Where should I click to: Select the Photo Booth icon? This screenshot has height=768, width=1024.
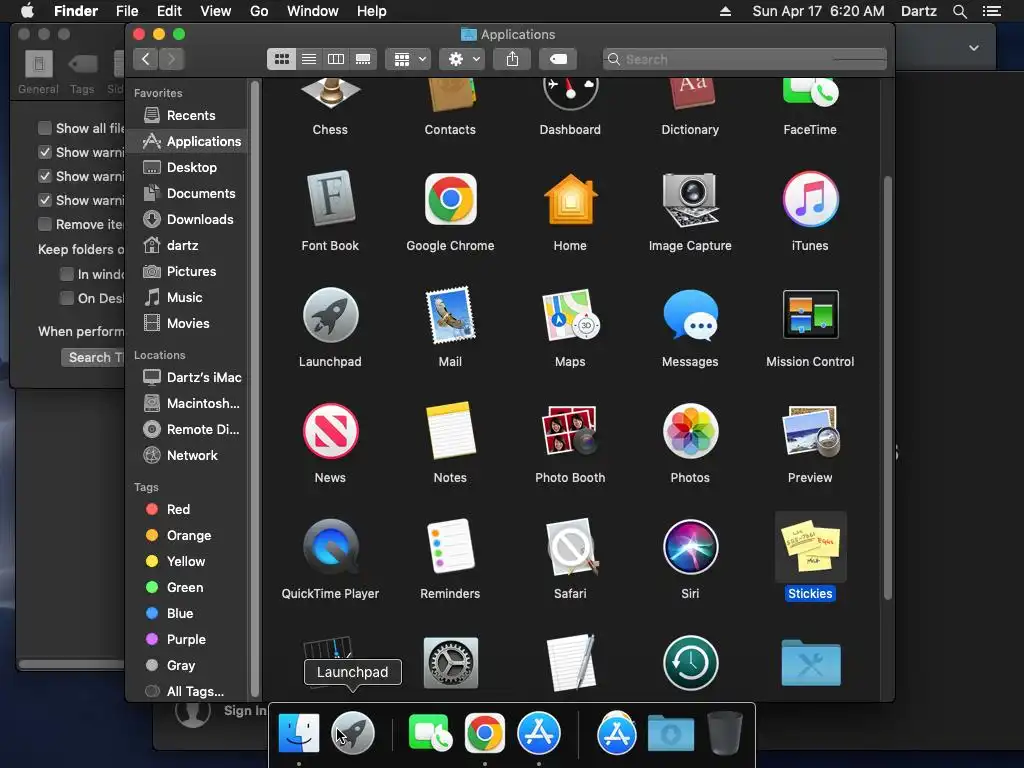(570, 431)
